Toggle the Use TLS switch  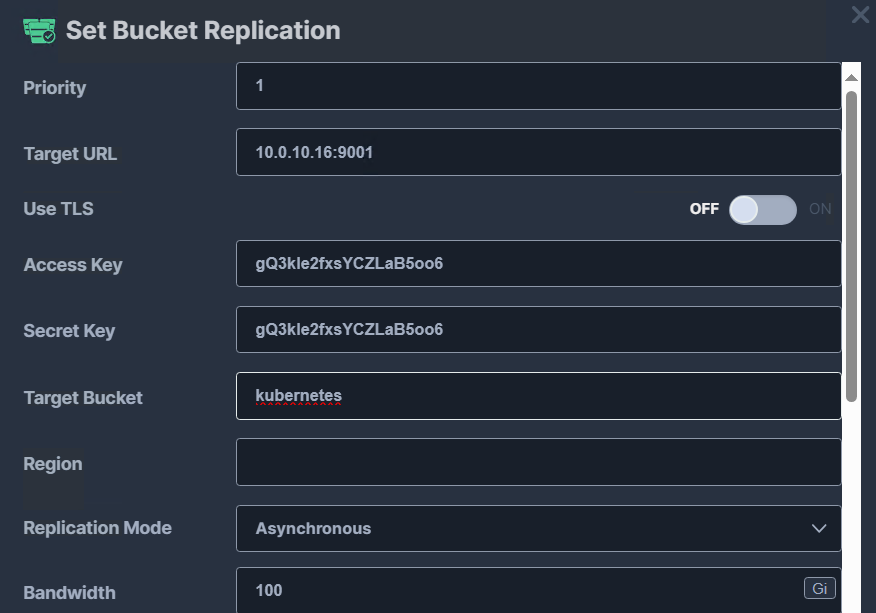[762, 209]
